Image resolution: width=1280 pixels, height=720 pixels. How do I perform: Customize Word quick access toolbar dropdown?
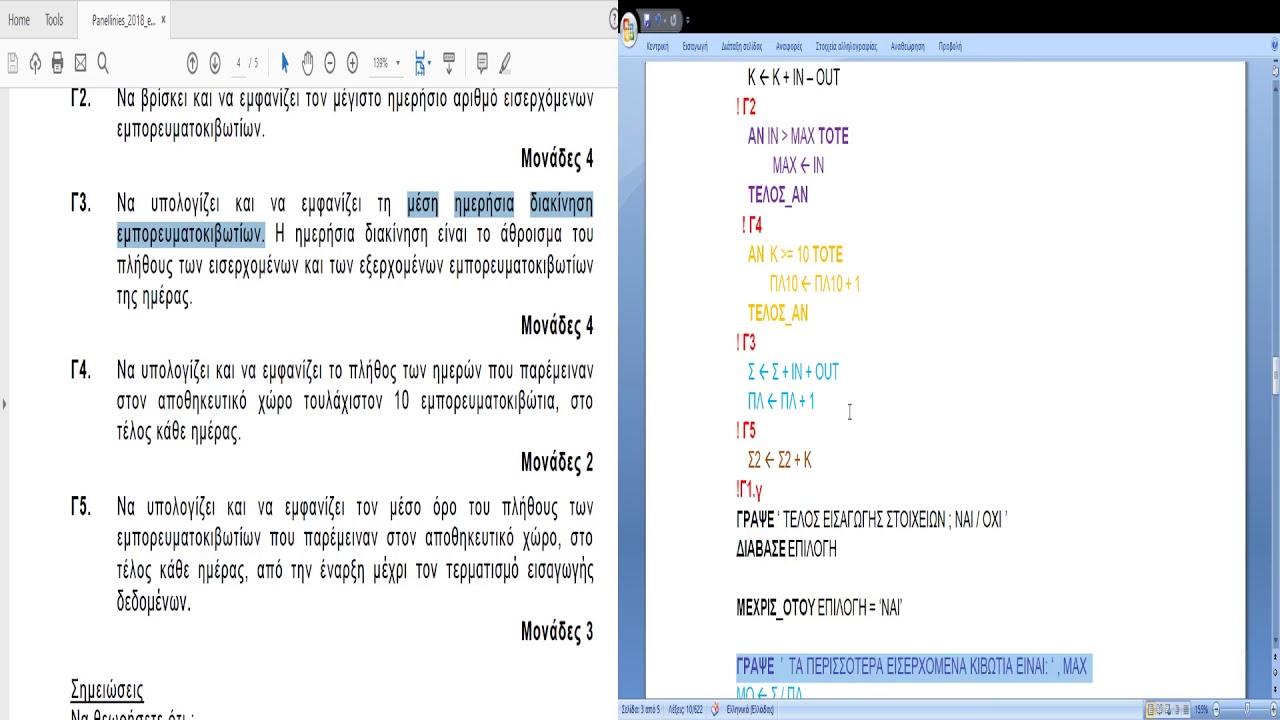pos(688,20)
